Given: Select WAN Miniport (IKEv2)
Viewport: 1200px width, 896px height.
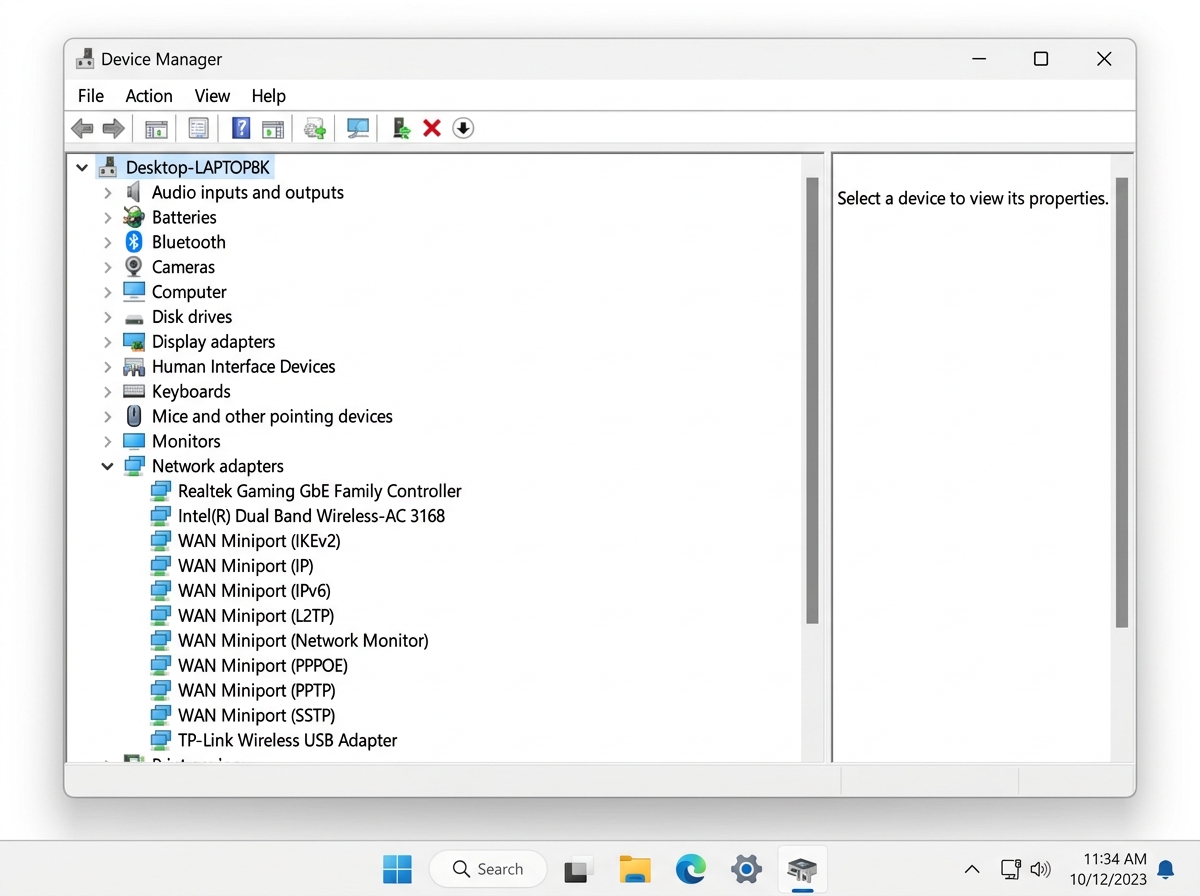Looking at the screenshot, I should tap(259, 541).
